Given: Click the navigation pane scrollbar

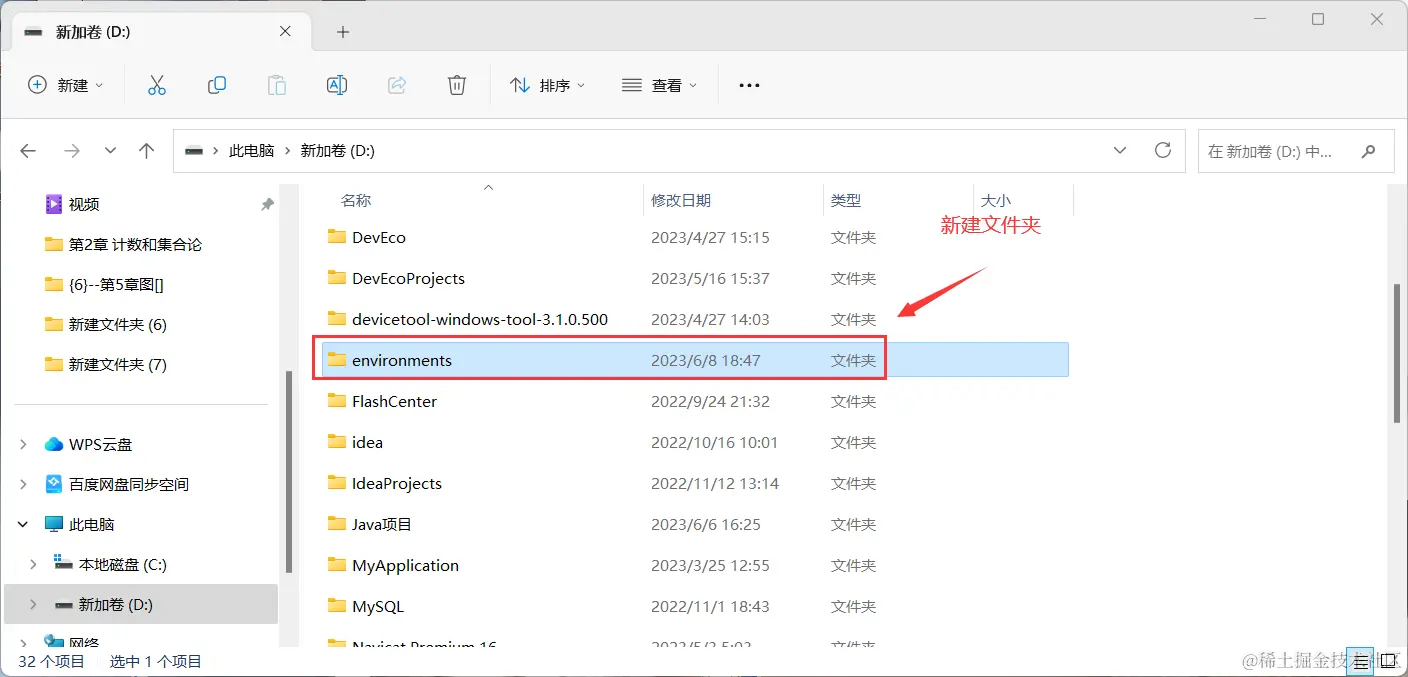Looking at the screenshot, I should pos(289,472).
